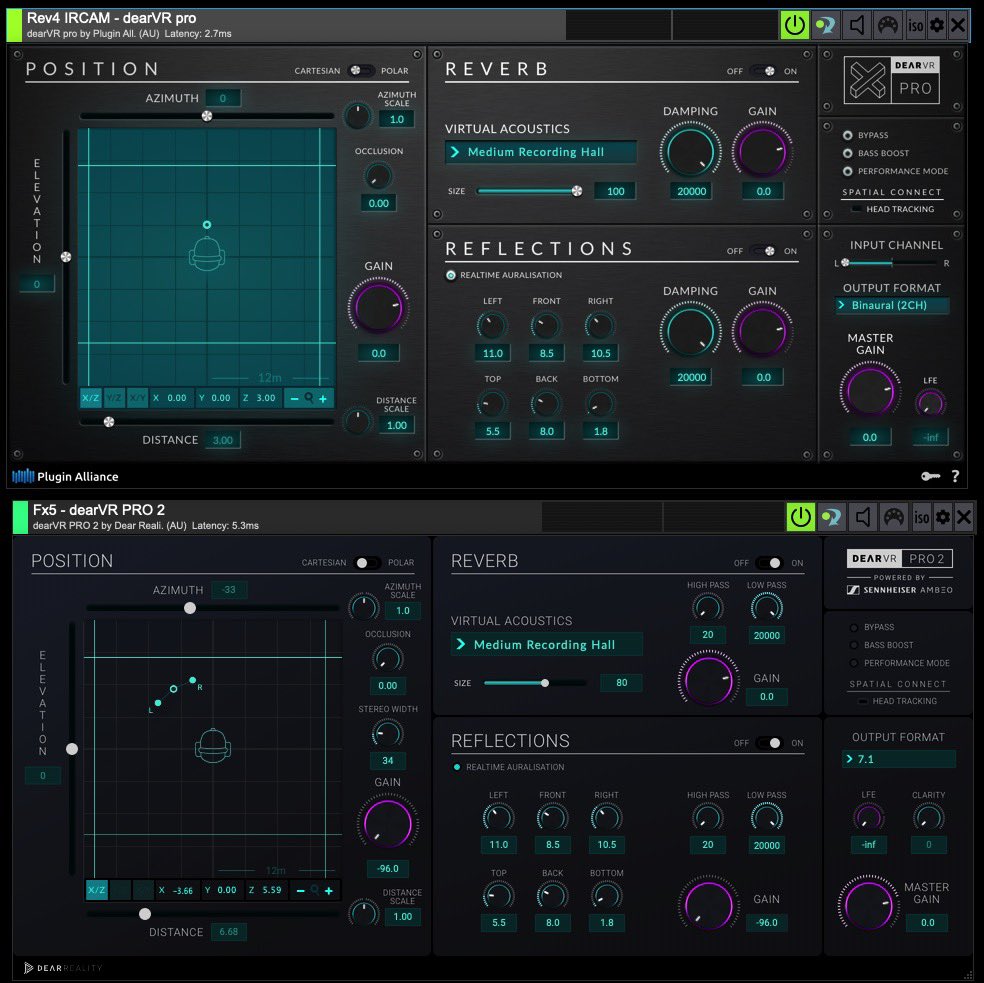This screenshot has width=984, height=983.
Task: Zoom out with minus in dearVR PRO 2 grid
Action: pos(301,891)
